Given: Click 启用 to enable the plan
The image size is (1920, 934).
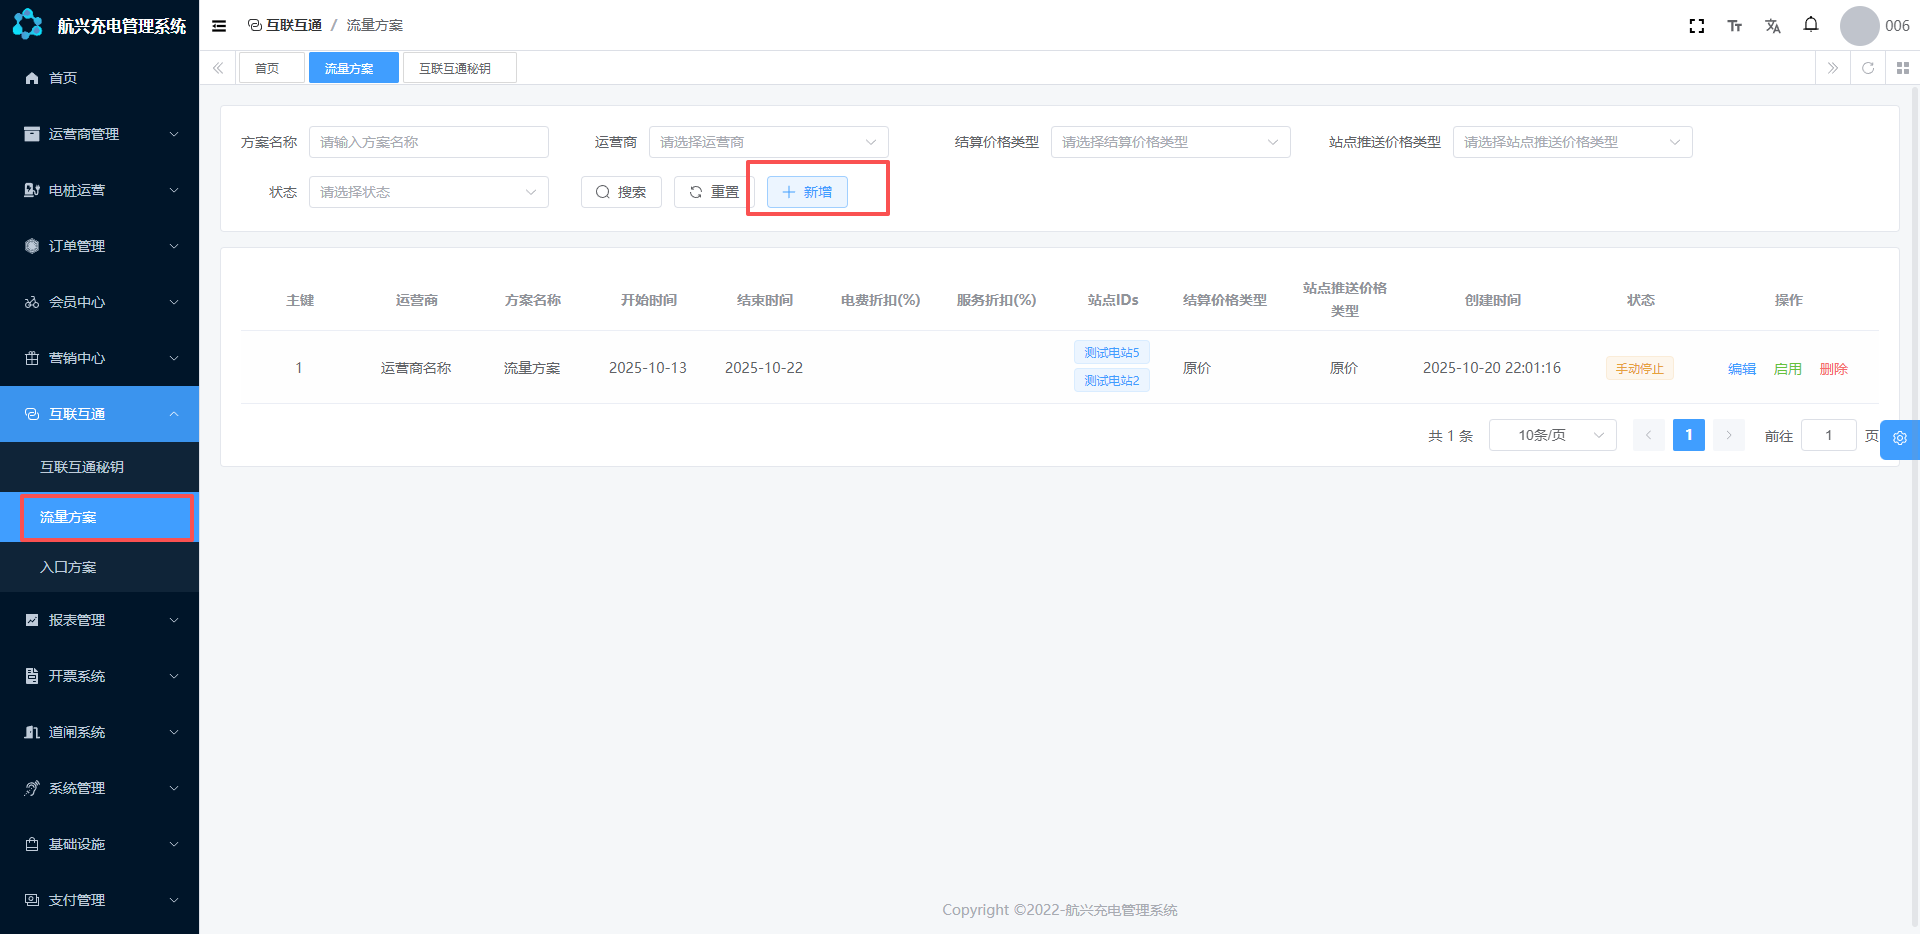Looking at the screenshot, I should tap(1787, 369).
